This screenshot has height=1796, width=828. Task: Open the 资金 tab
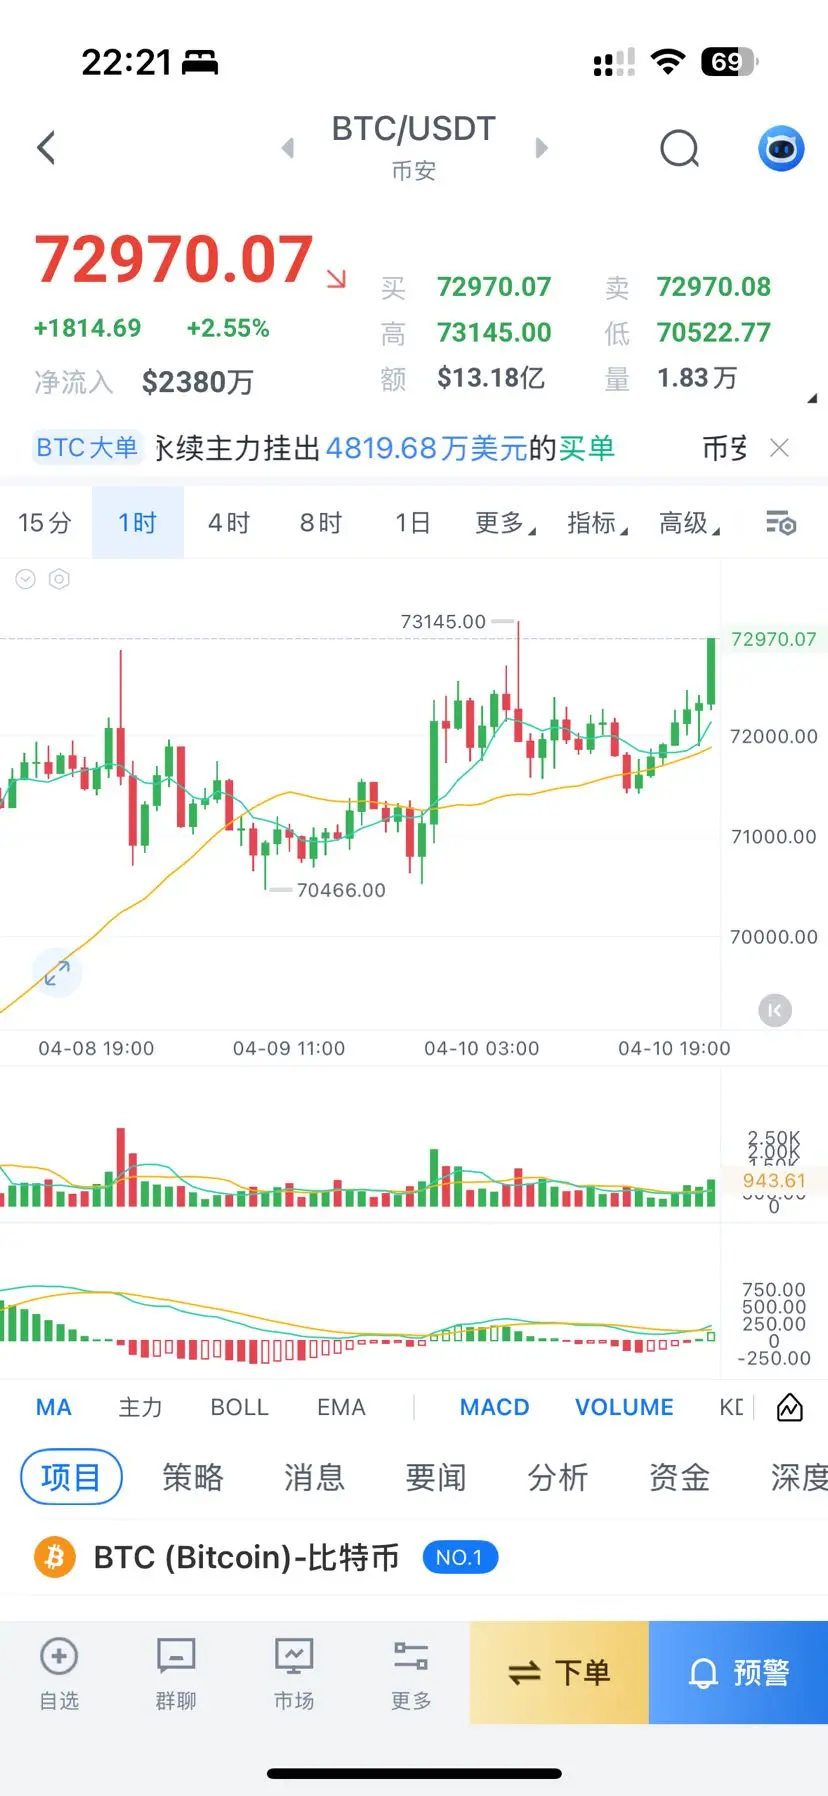click(x=680, y=1477)
